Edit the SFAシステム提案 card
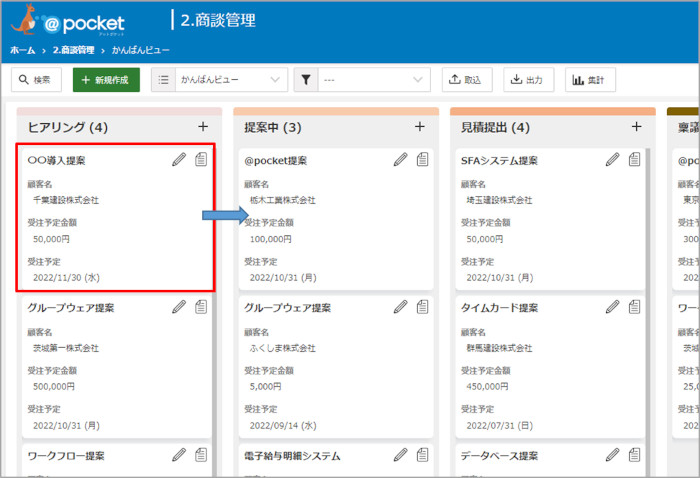 point(612,159)
